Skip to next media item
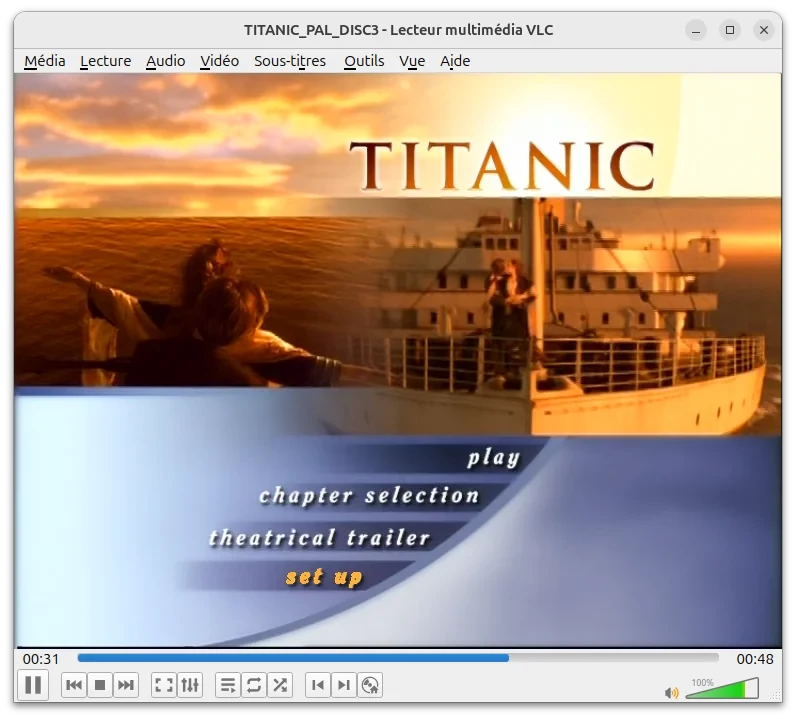The height and width of the screenshot is (719, 796). (126, 685)
